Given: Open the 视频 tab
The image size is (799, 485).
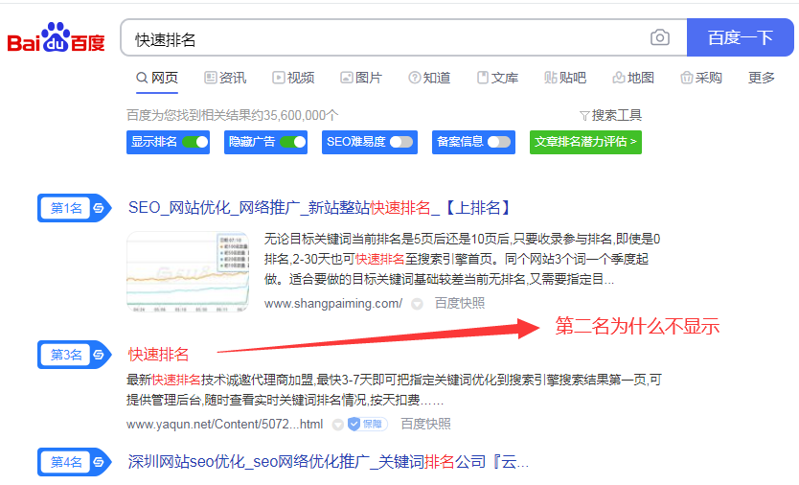Looking at the screenshot, I should 293,78.
